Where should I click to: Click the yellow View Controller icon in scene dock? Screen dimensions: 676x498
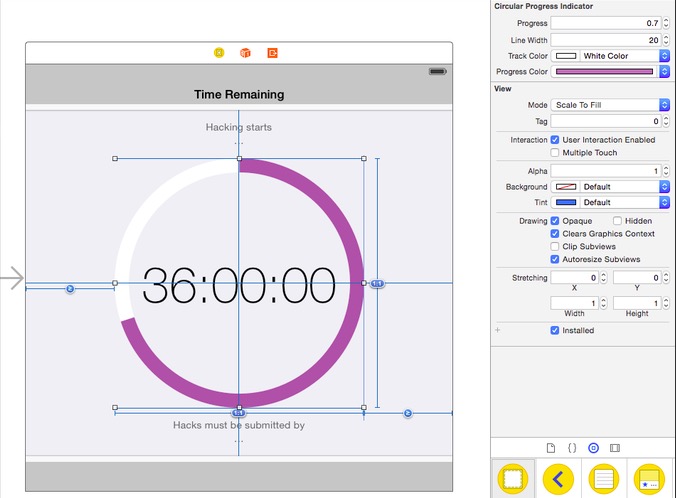click(x=219, y=53)
